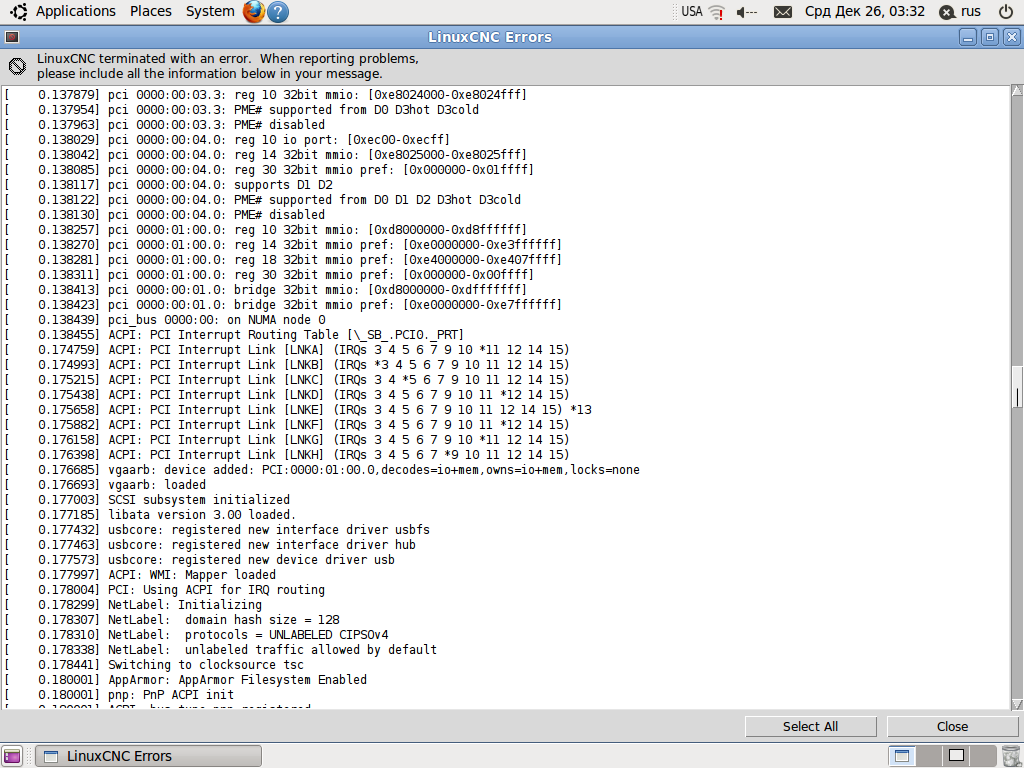This screenshot has width=1024, height=768.
Task: Click the scrollbar up arrow
Action: click(1017, 91)
